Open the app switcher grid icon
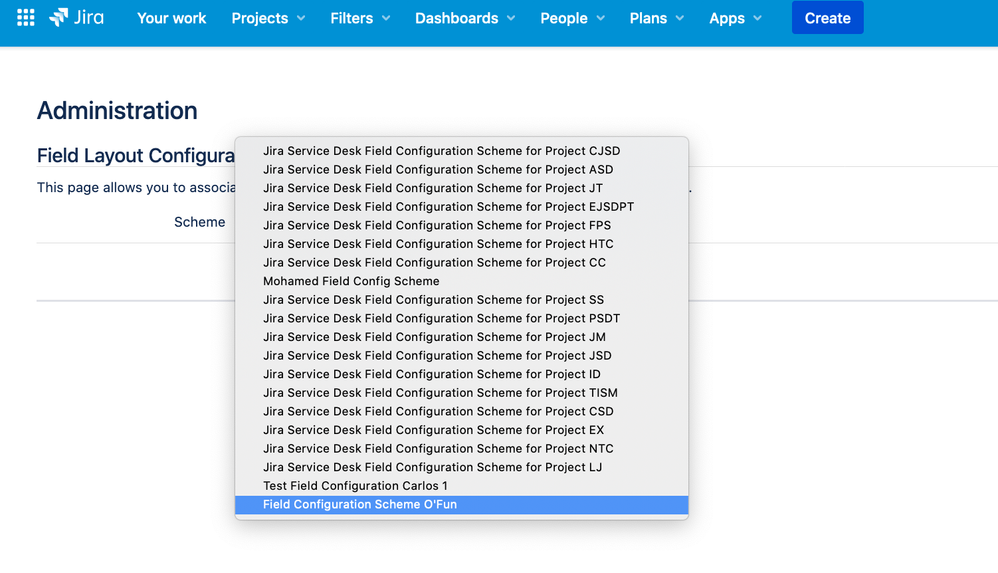998x573 pixels. 25,18
